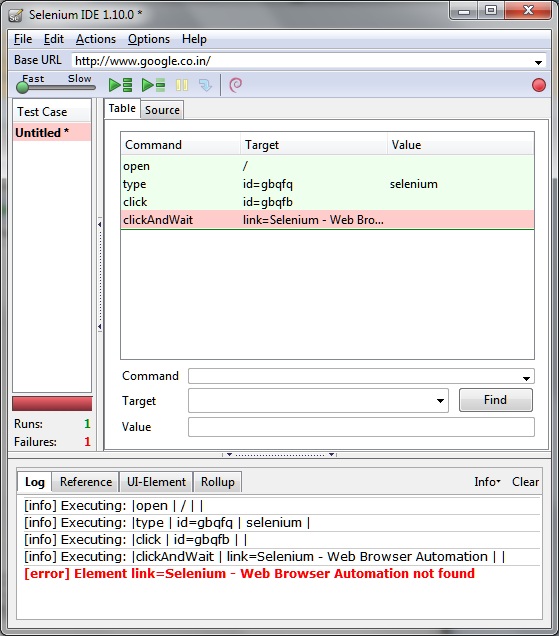
Task: Collapse test case pane upper arrow
Action: pos(100,224)
